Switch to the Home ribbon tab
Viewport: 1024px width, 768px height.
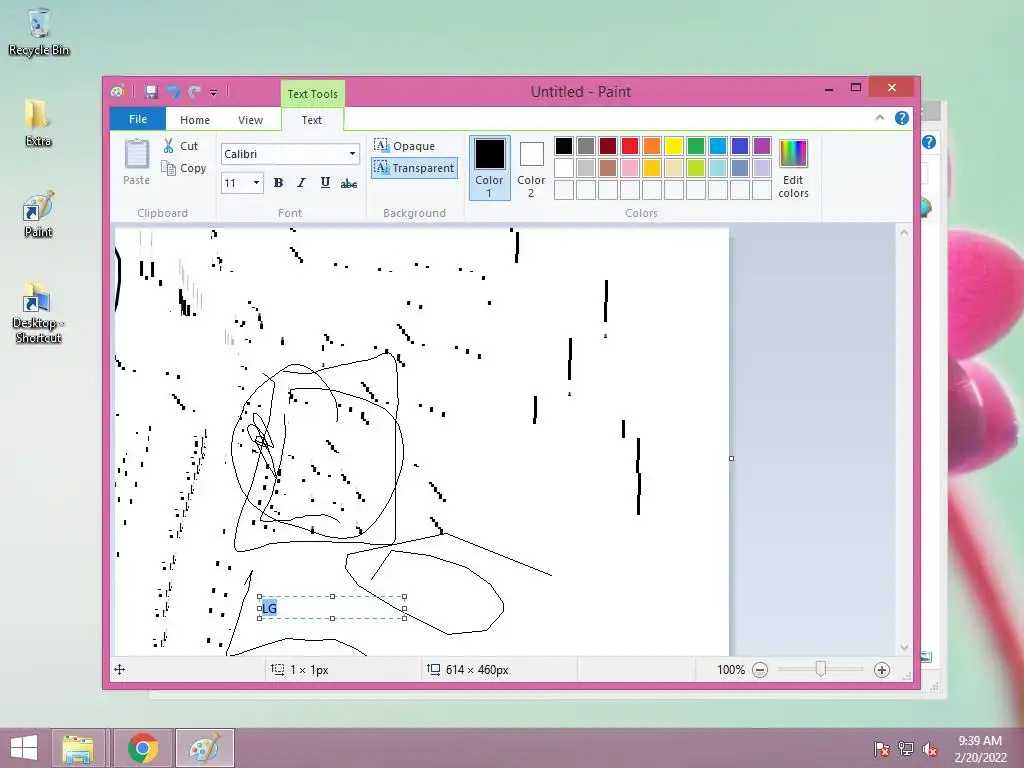coord(195,120)
